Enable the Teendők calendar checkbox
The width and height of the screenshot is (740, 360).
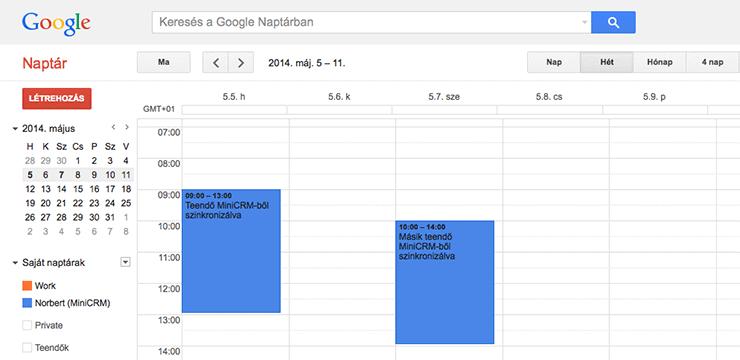click(27, 348)
